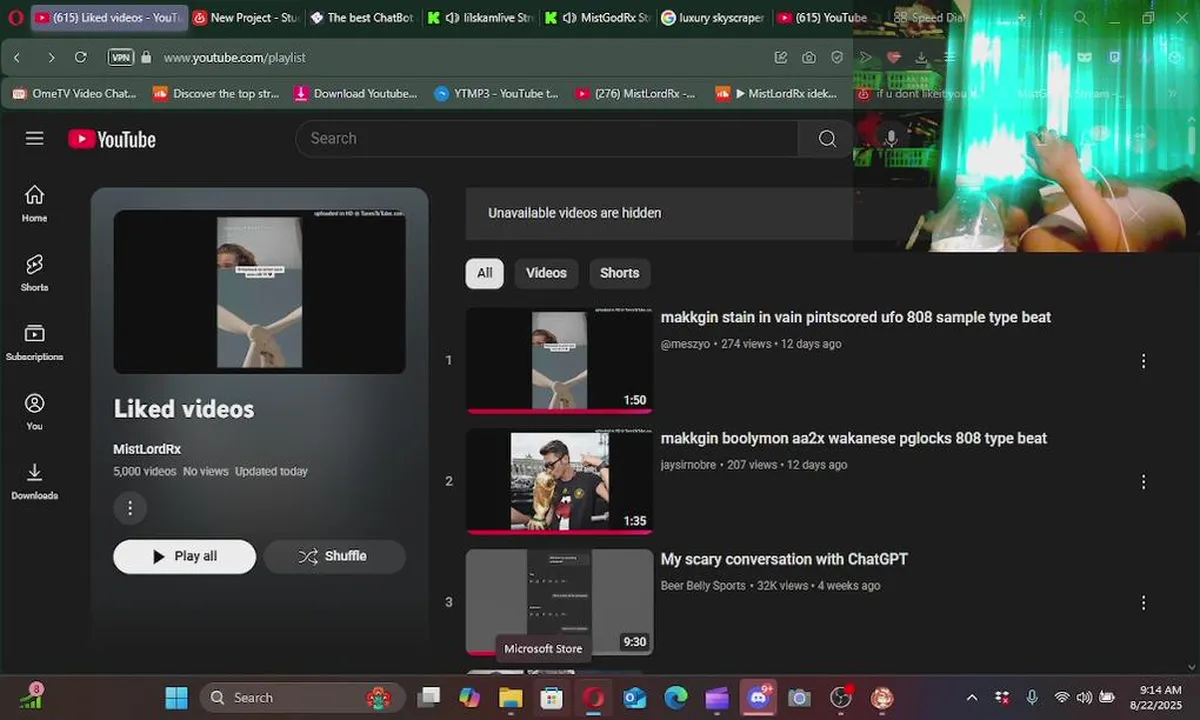Reload the YouTube page

click(x=81, y=58)
